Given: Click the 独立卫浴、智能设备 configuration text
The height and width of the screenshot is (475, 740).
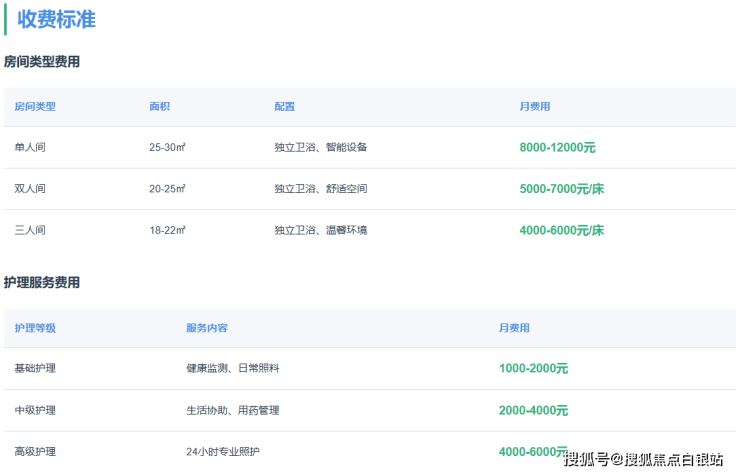Looking at the screenshot, I should [x=320, y=148].
